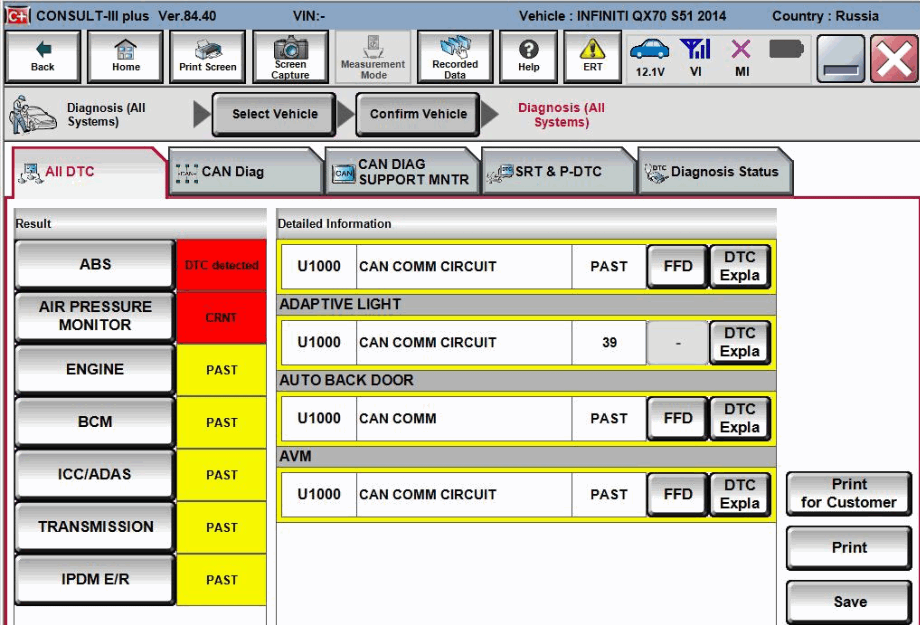This screenshot has height=625, width=920.
Task: Click the Print button
Action: [x=849, y=548]
